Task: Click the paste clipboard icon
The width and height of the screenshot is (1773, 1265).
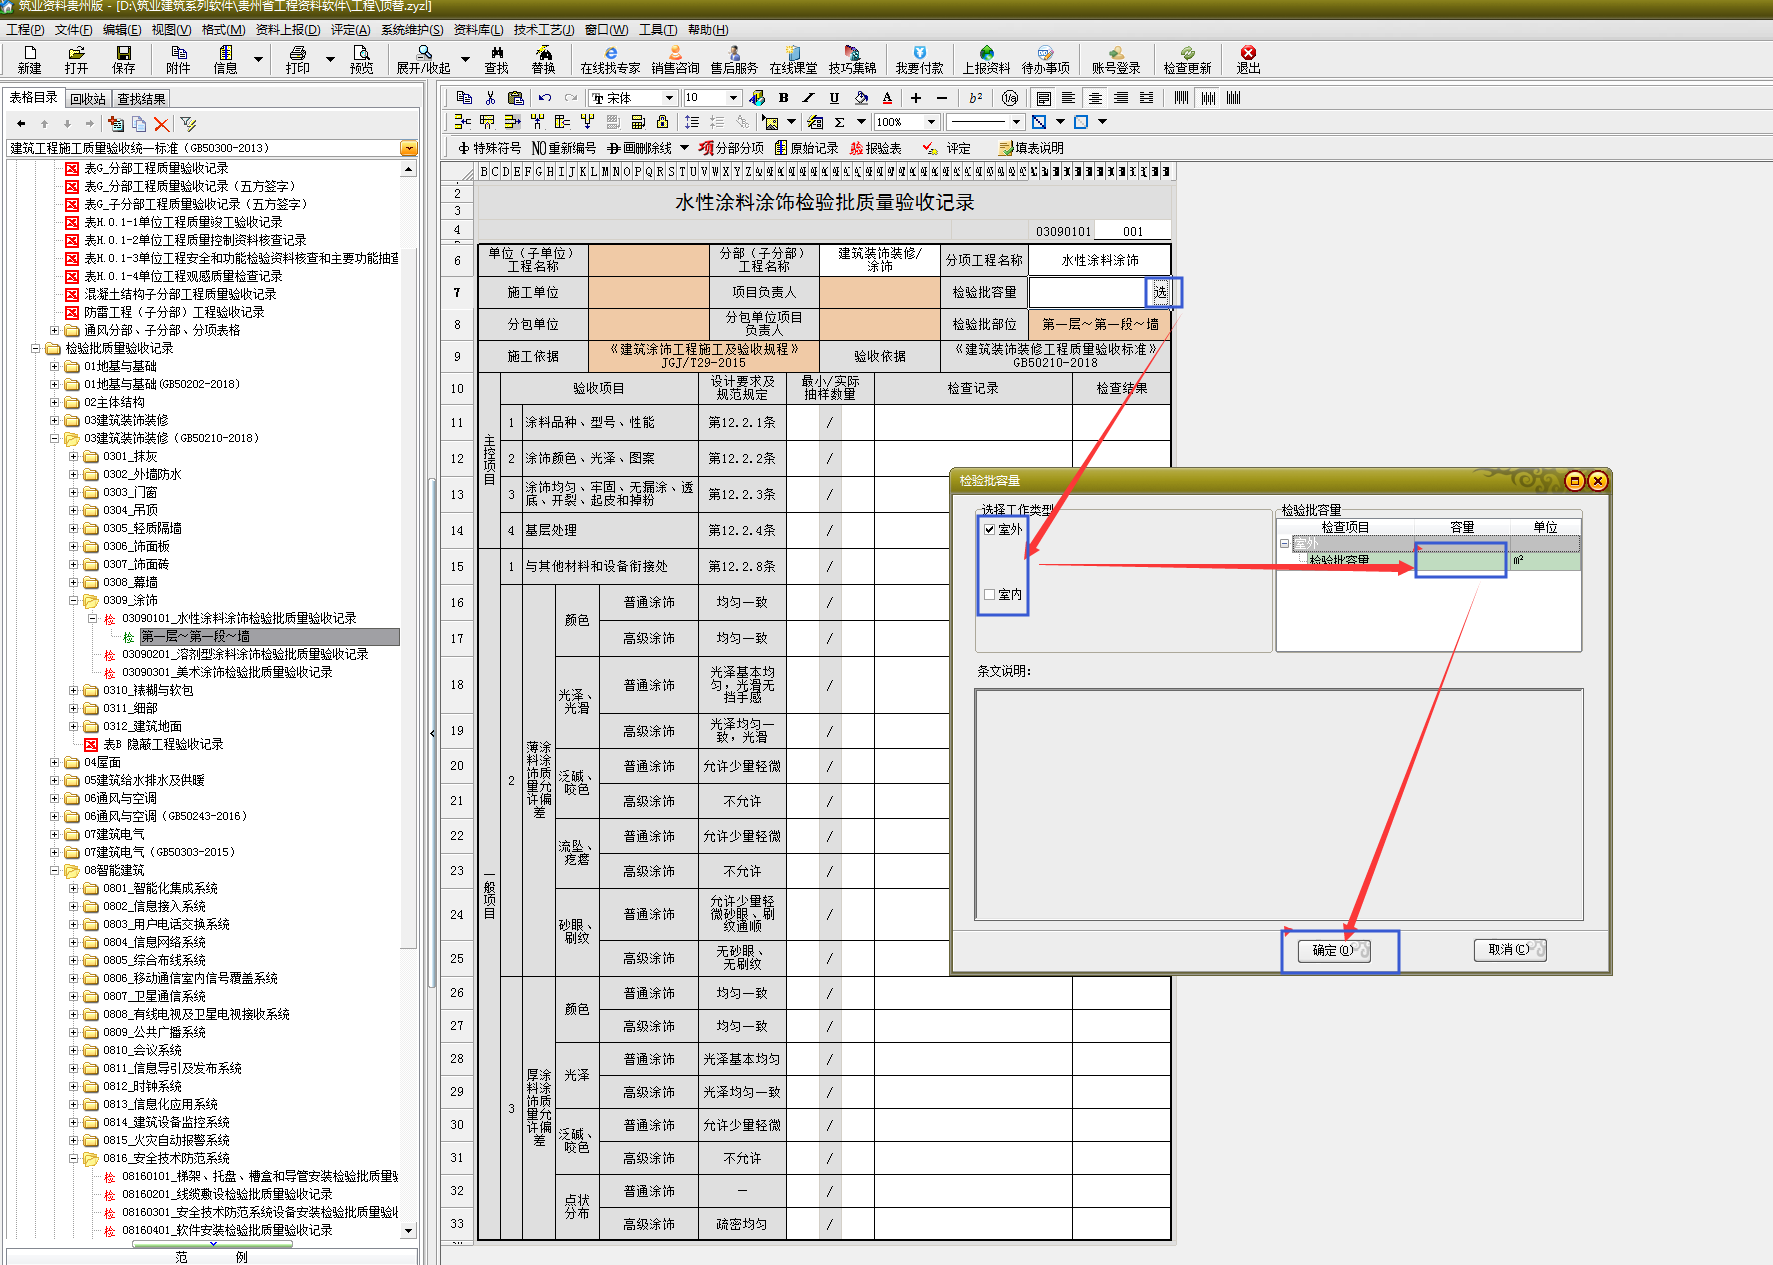Action: (x=515, y=98)
